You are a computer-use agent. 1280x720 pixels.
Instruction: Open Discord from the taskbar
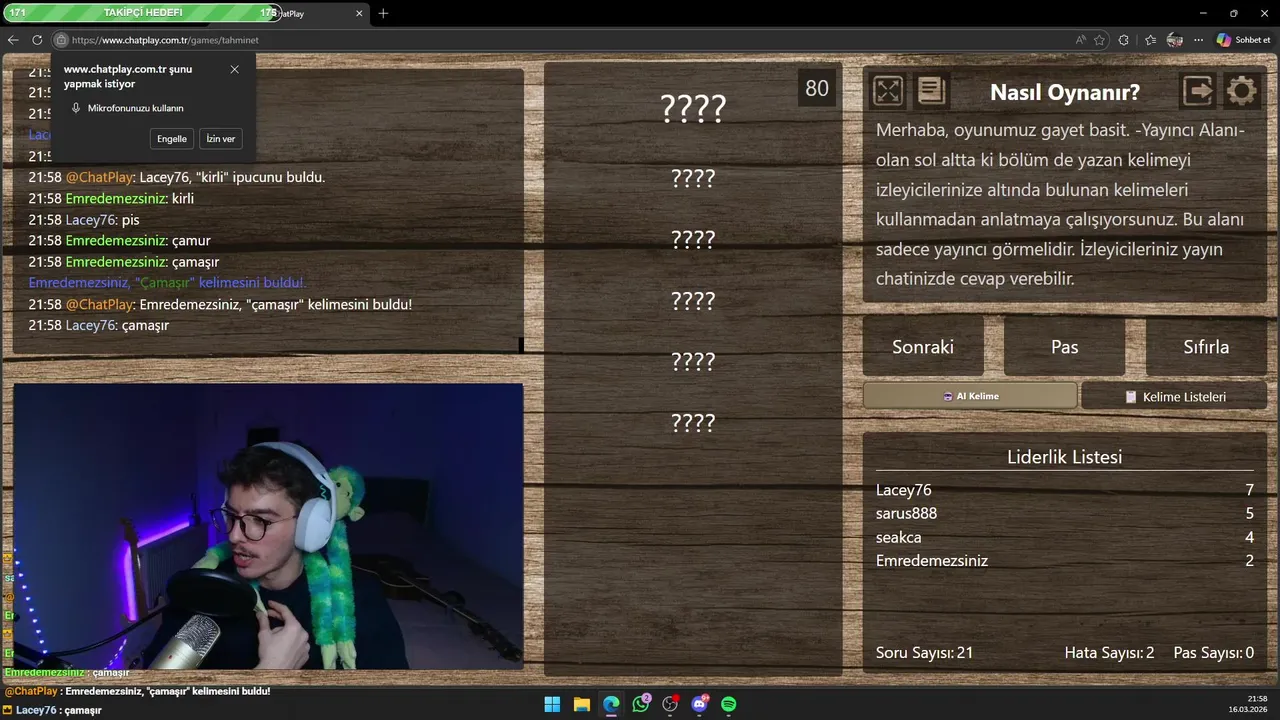(x=699, y=704)
